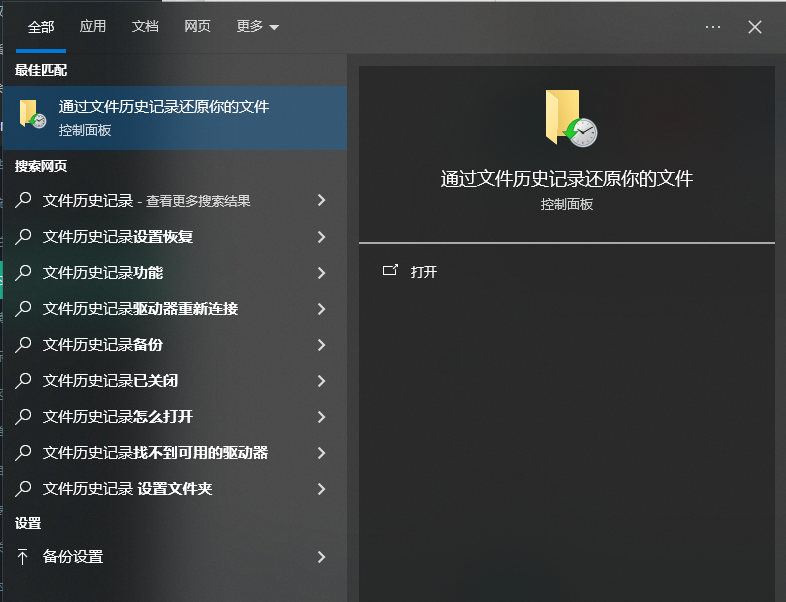
Task: Select suggestion 文件历史记录已关闭
Action: [x=175, y=381]
